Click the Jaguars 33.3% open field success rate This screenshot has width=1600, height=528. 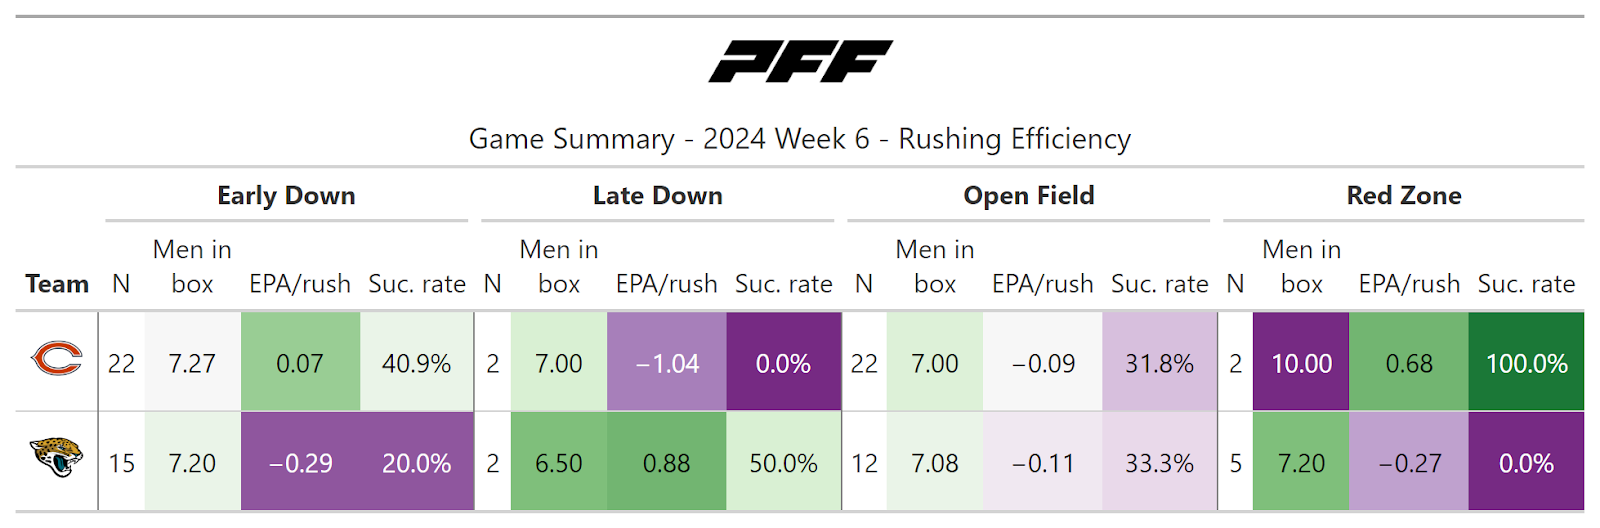(x=1159, y=463)
